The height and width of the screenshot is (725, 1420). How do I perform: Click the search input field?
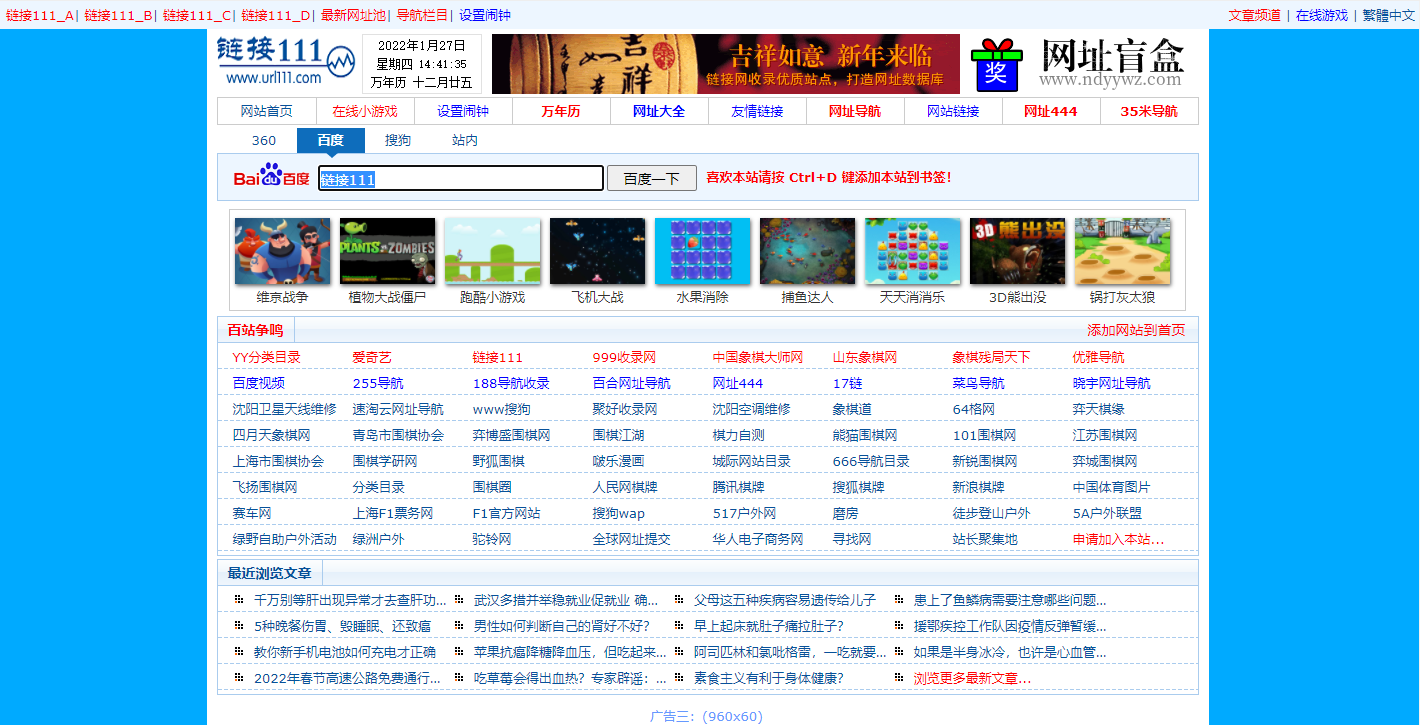tap(461, 179)
